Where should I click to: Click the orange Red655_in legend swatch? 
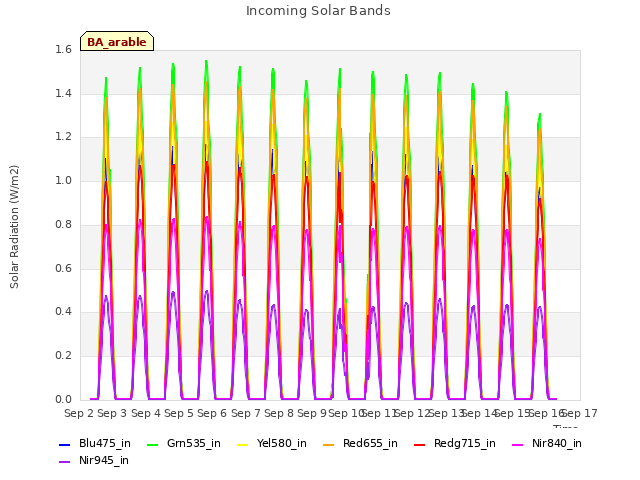click(329, 444)
